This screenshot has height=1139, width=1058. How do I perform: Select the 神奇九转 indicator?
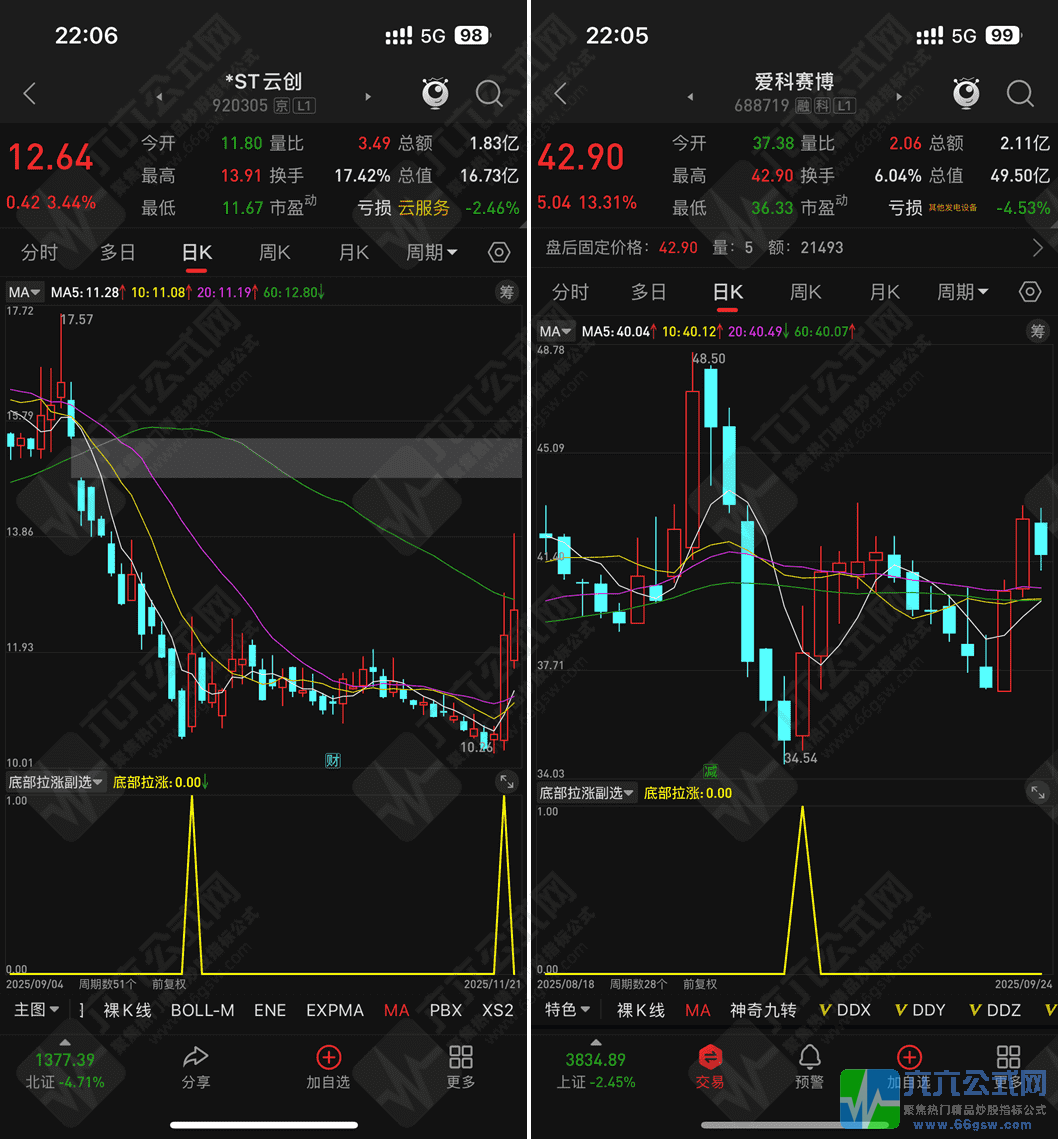point(763,1010)
